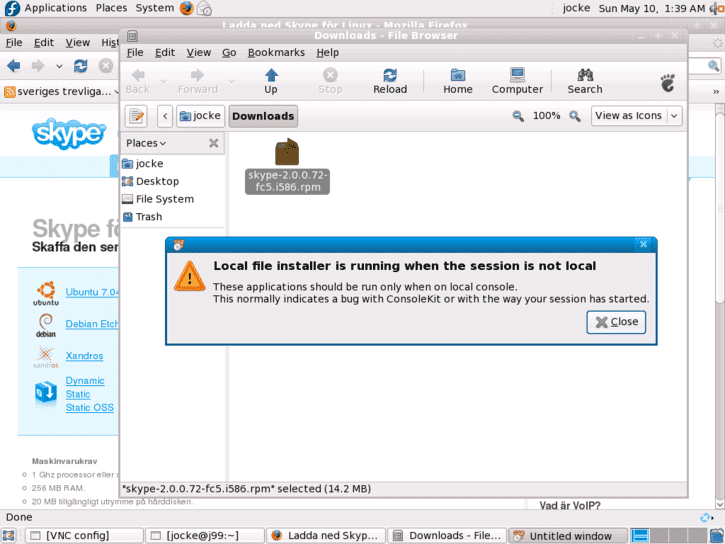Open Firefox Edit menu

44,43
